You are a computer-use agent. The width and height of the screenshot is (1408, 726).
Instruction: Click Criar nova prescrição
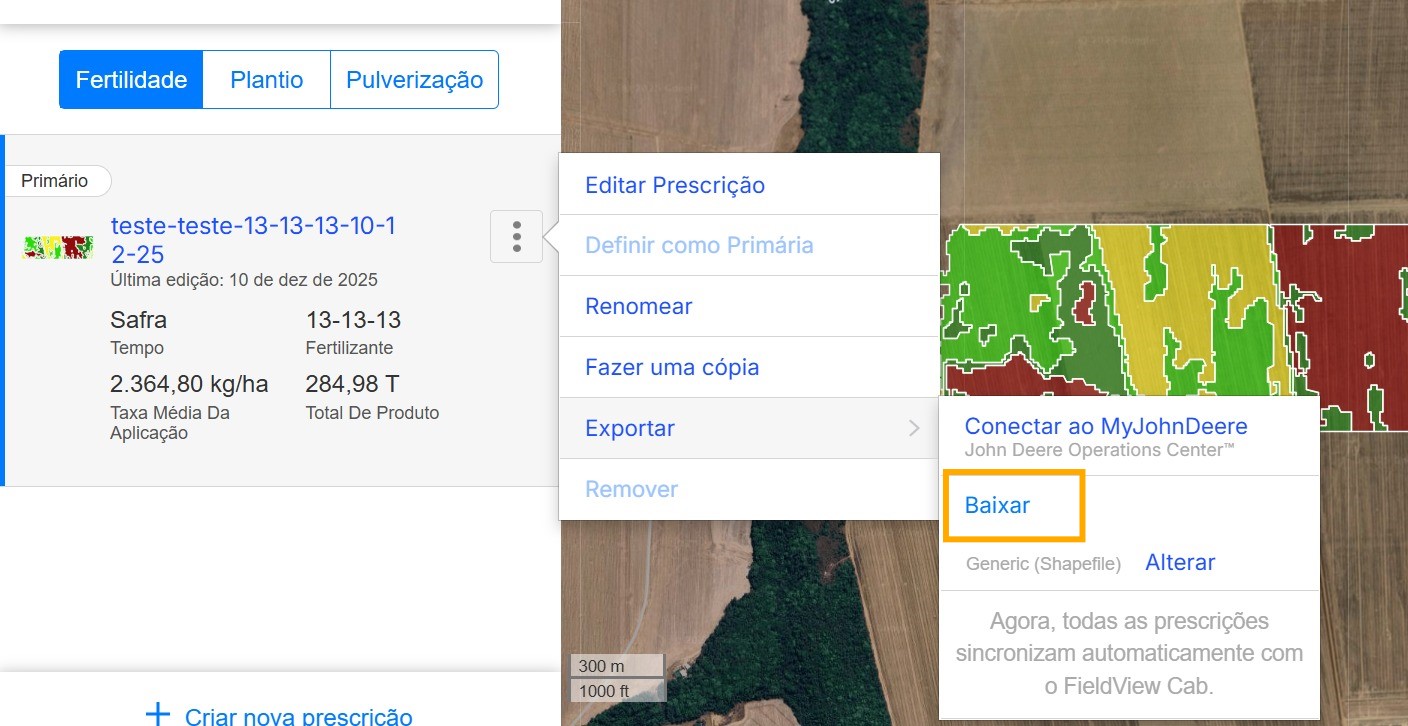click(x=298, y=716)
